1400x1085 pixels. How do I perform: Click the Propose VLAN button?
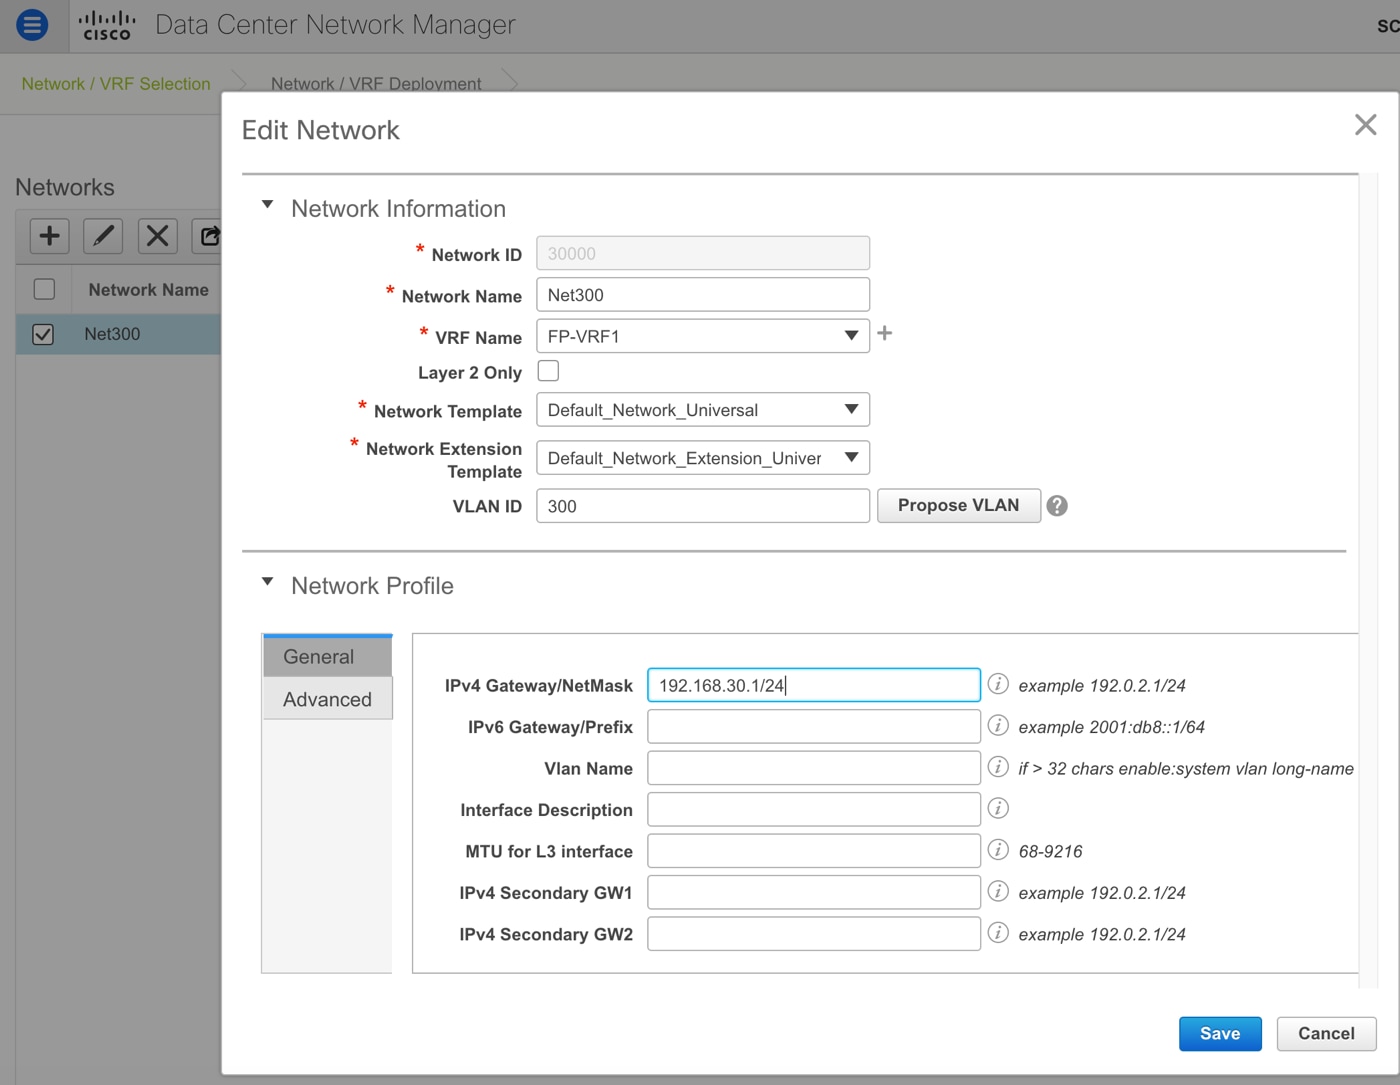(959, 506)
